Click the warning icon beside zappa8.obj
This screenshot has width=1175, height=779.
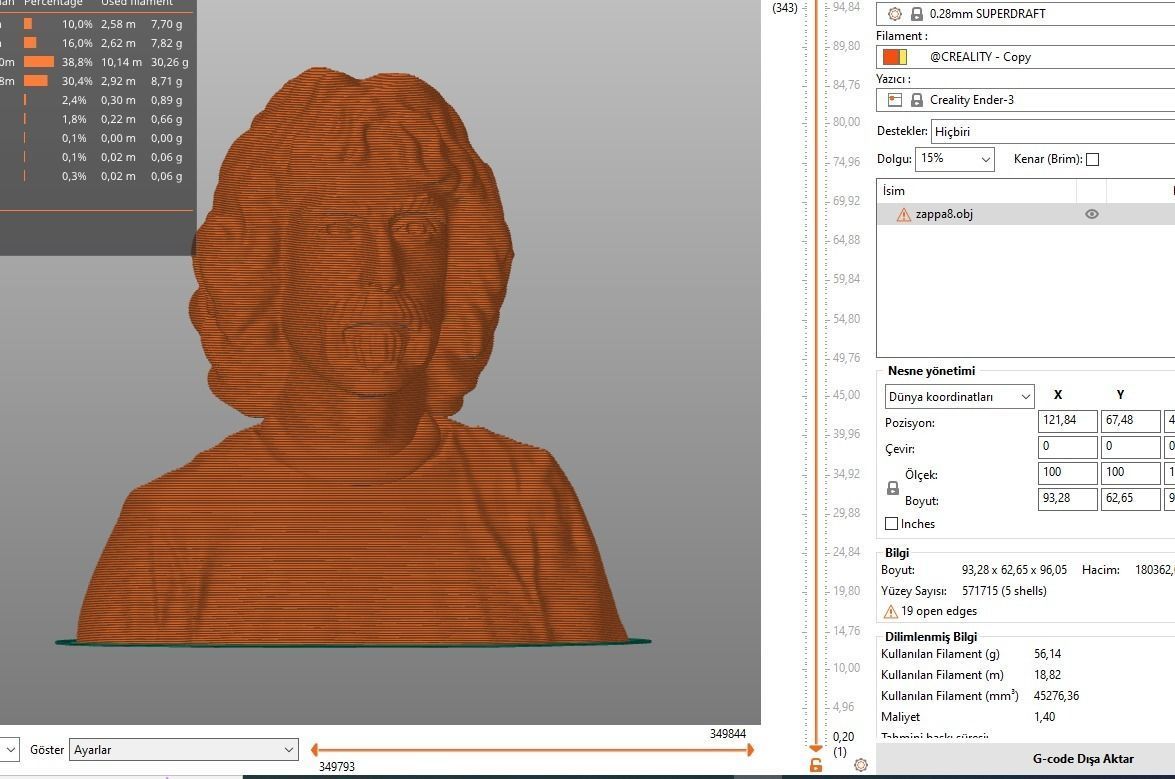point(904,215)
